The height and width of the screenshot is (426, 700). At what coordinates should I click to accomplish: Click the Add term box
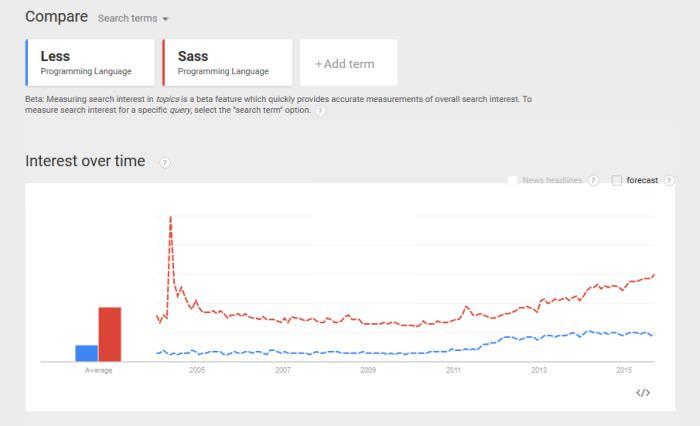[348, 63]
